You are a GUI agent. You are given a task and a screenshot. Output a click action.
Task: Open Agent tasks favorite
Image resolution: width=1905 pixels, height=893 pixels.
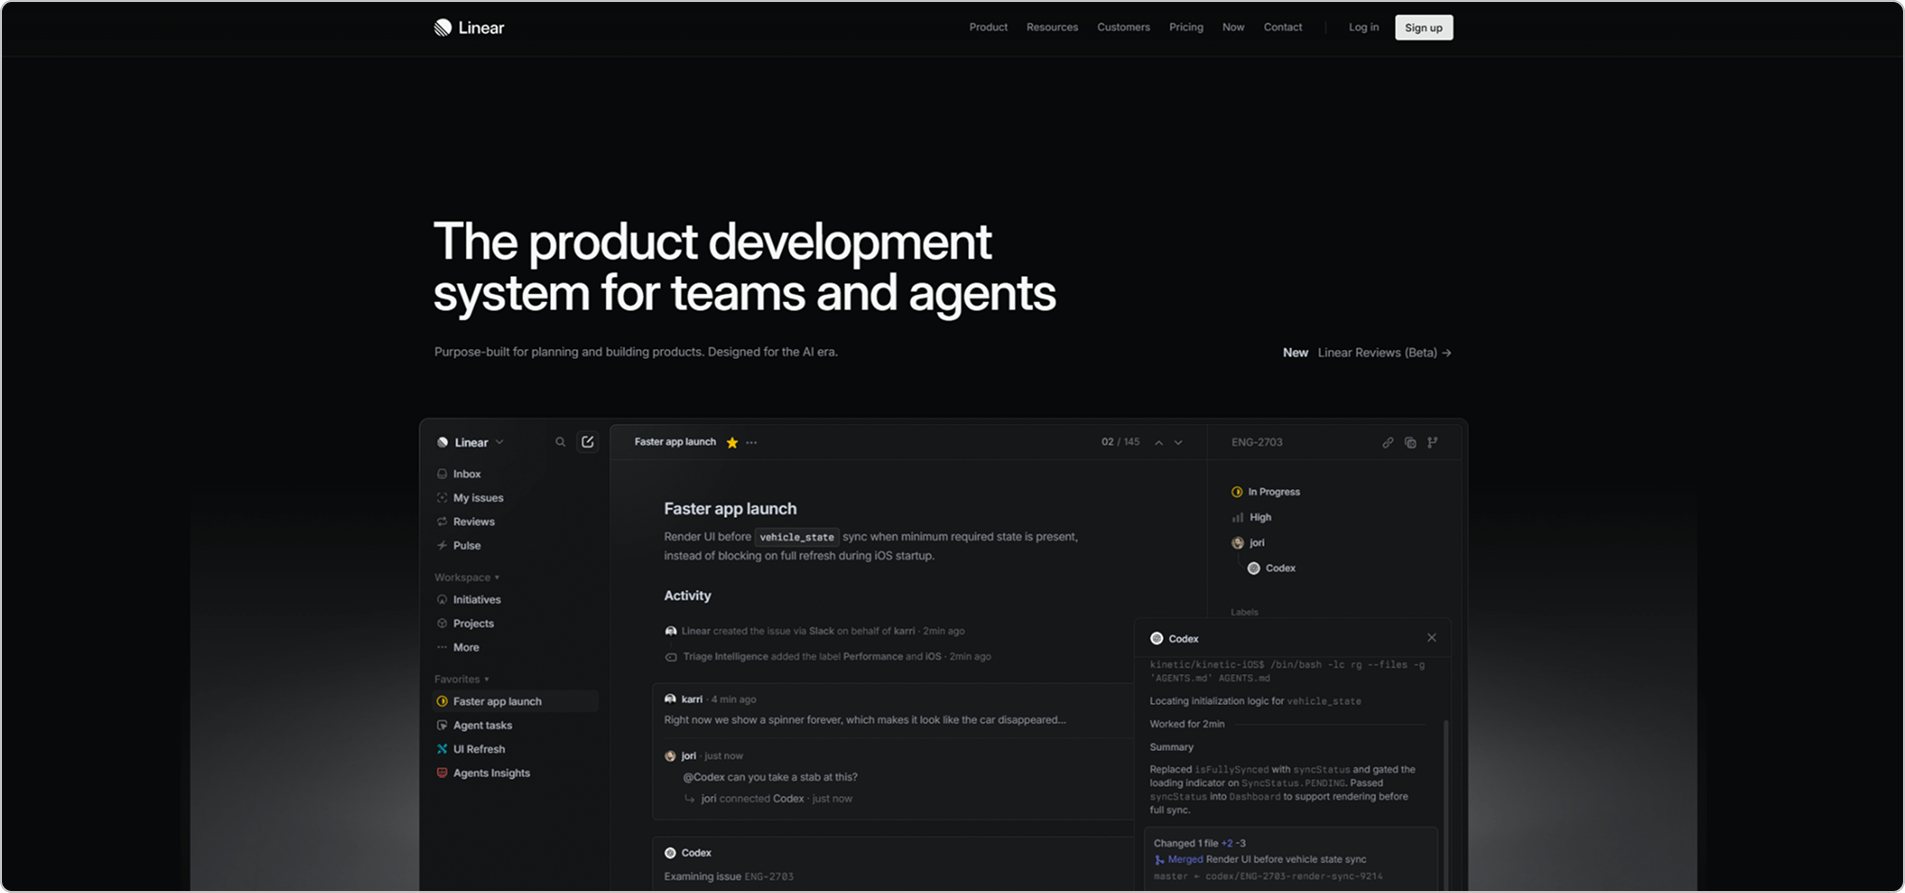pyautogui.click(x=482, y=726)
